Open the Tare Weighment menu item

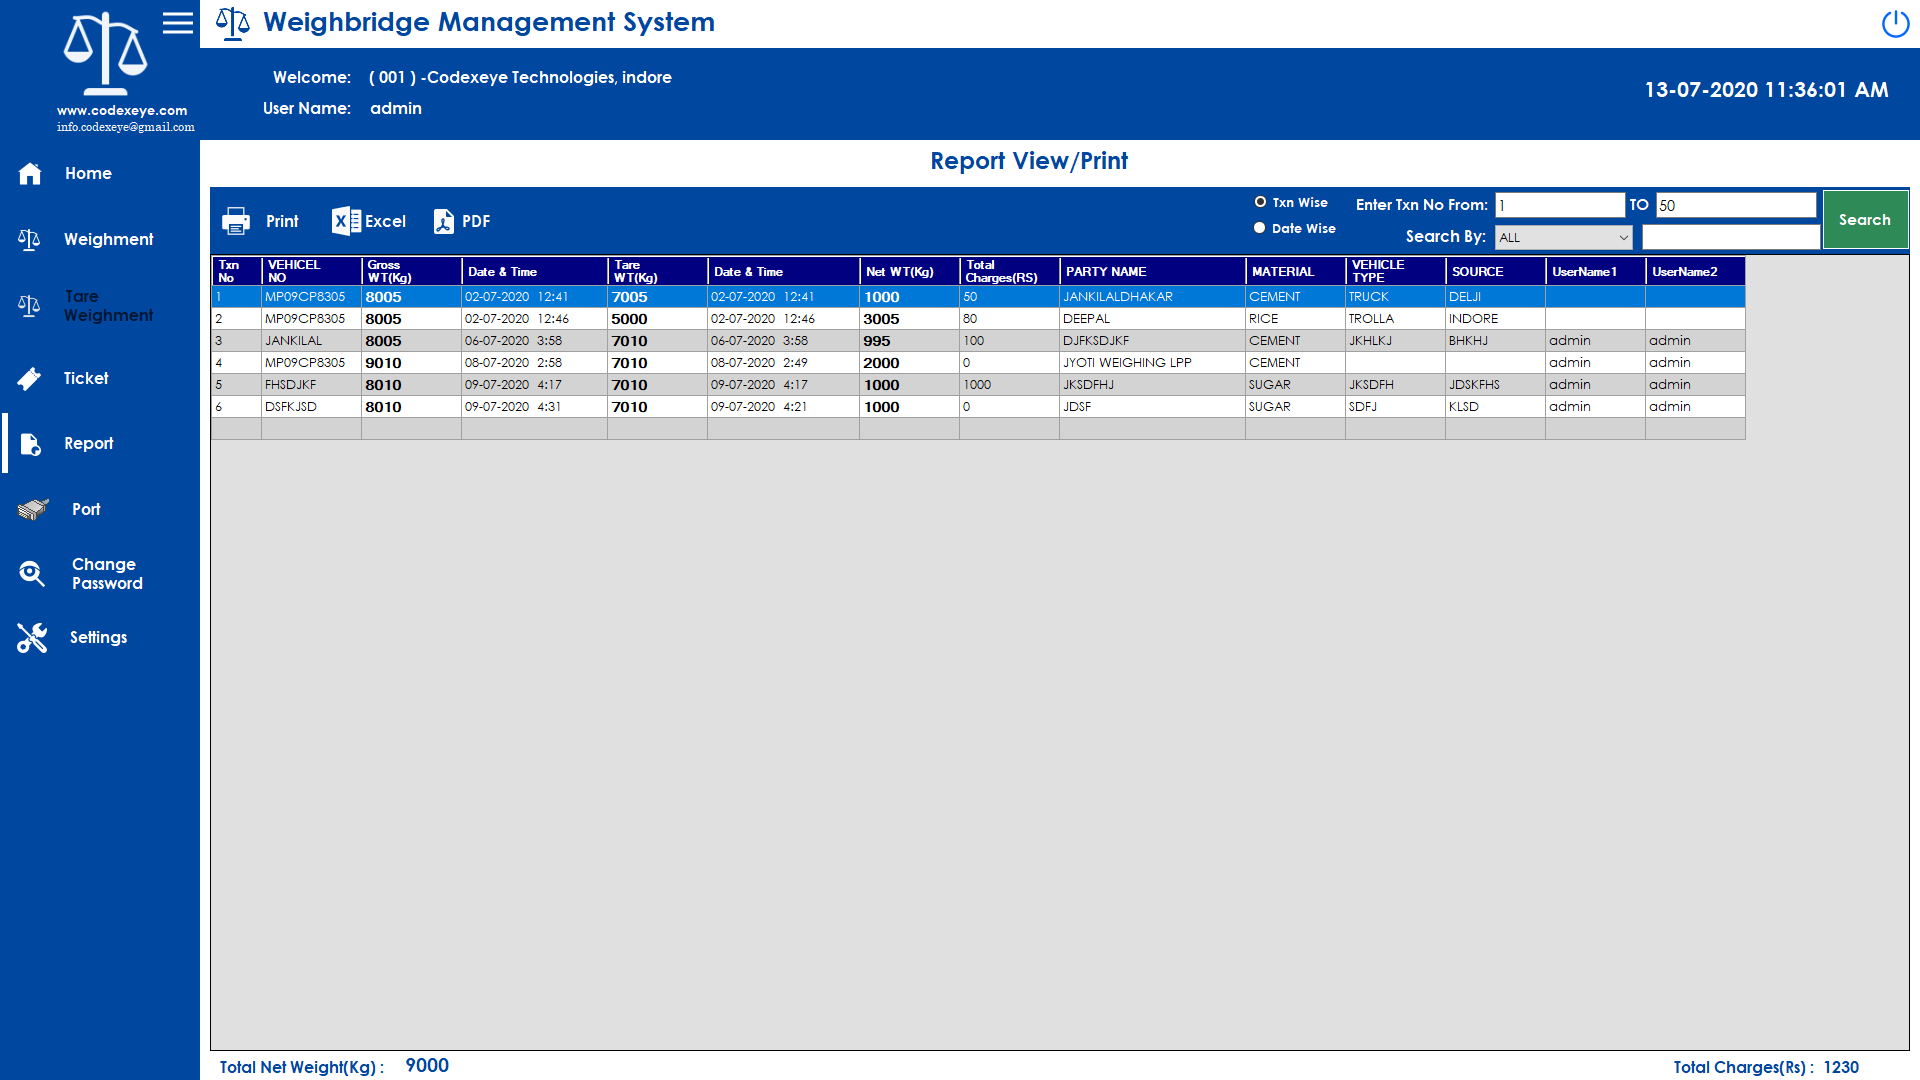pyautogui.click(x=108, y=306)
